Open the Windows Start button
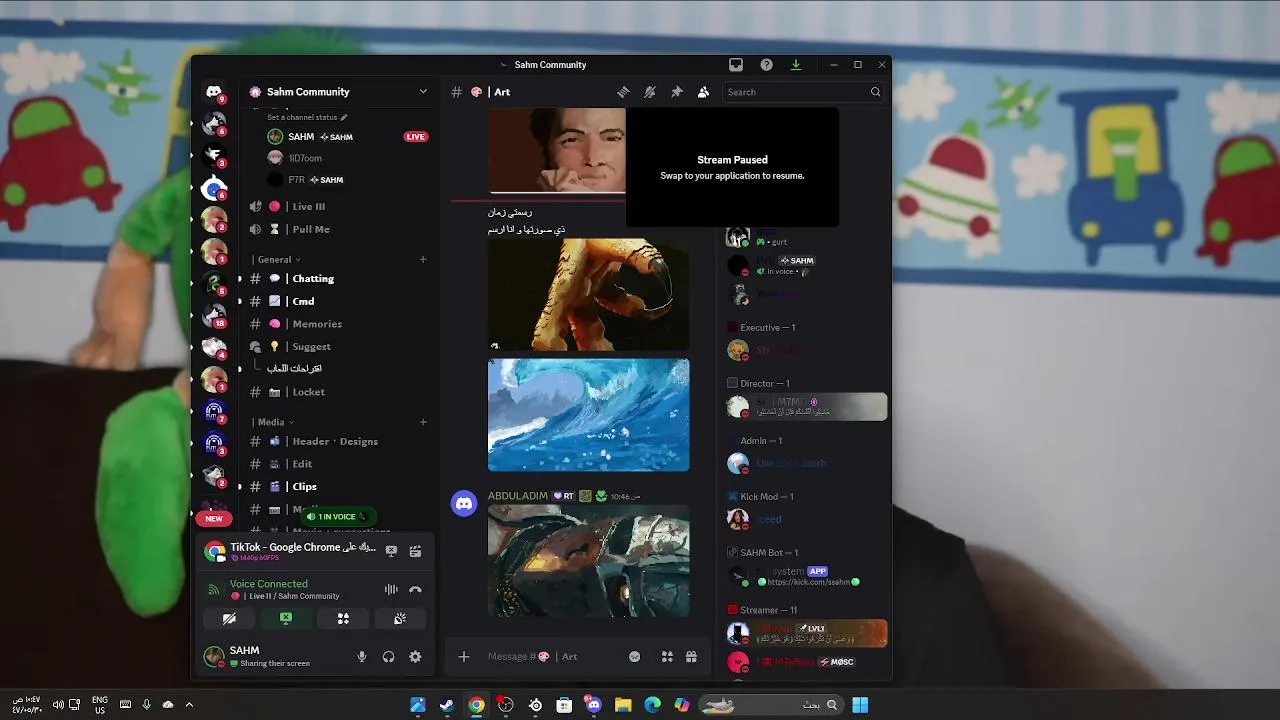1280x720 pixels. tap(860, 705)
